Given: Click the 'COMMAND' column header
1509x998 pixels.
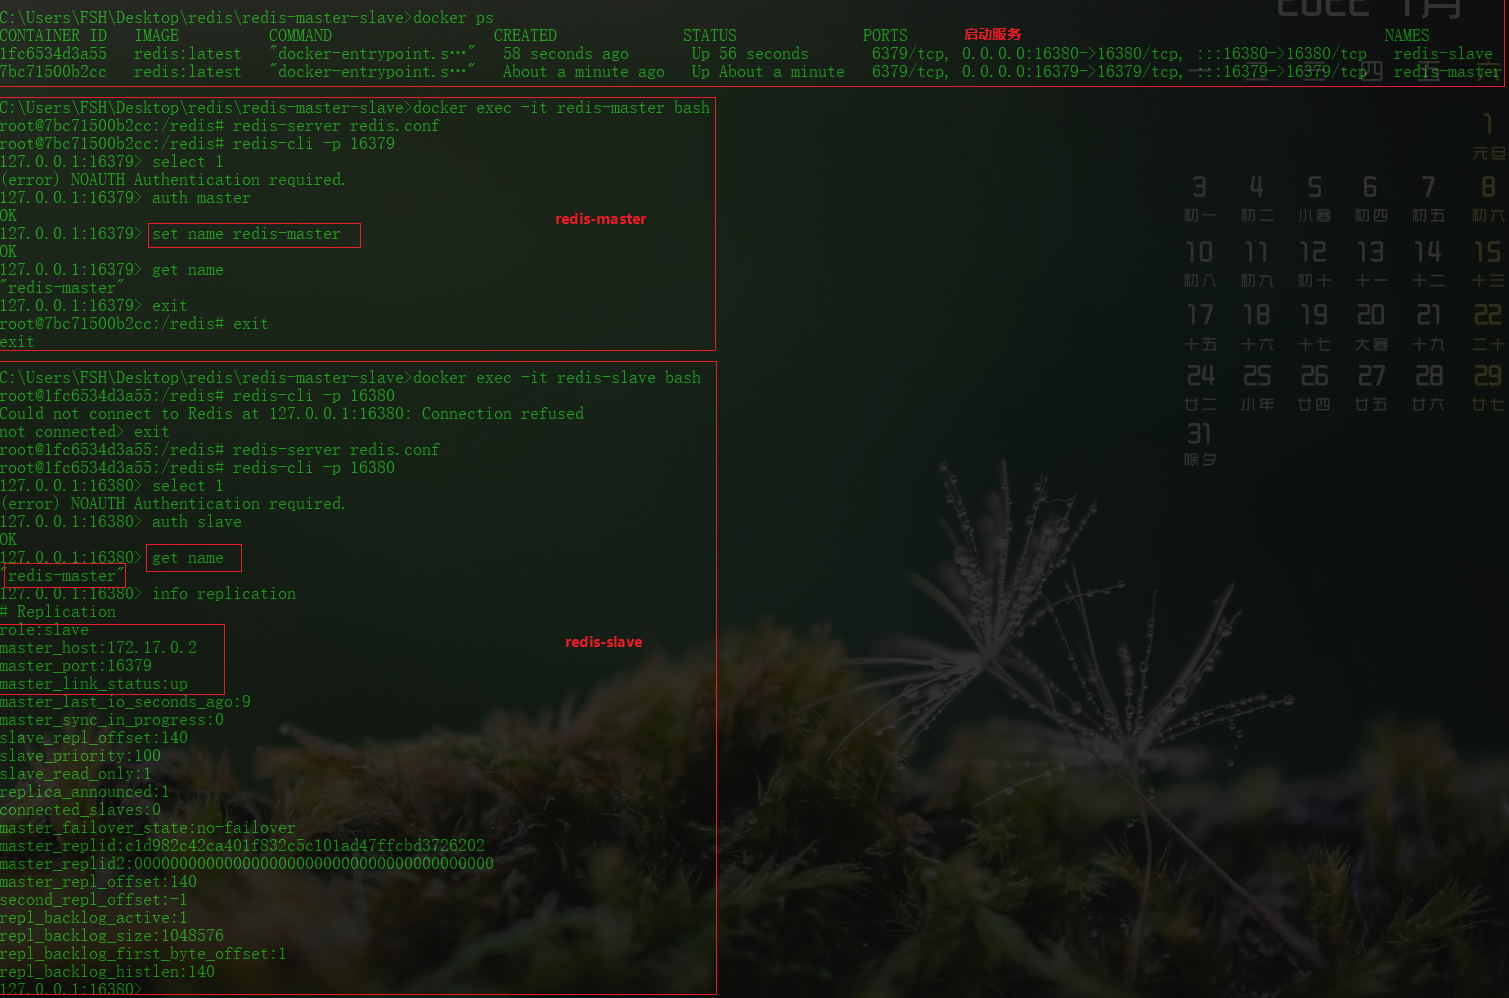Looking at the screenshot, I should (x=300, y=35).
